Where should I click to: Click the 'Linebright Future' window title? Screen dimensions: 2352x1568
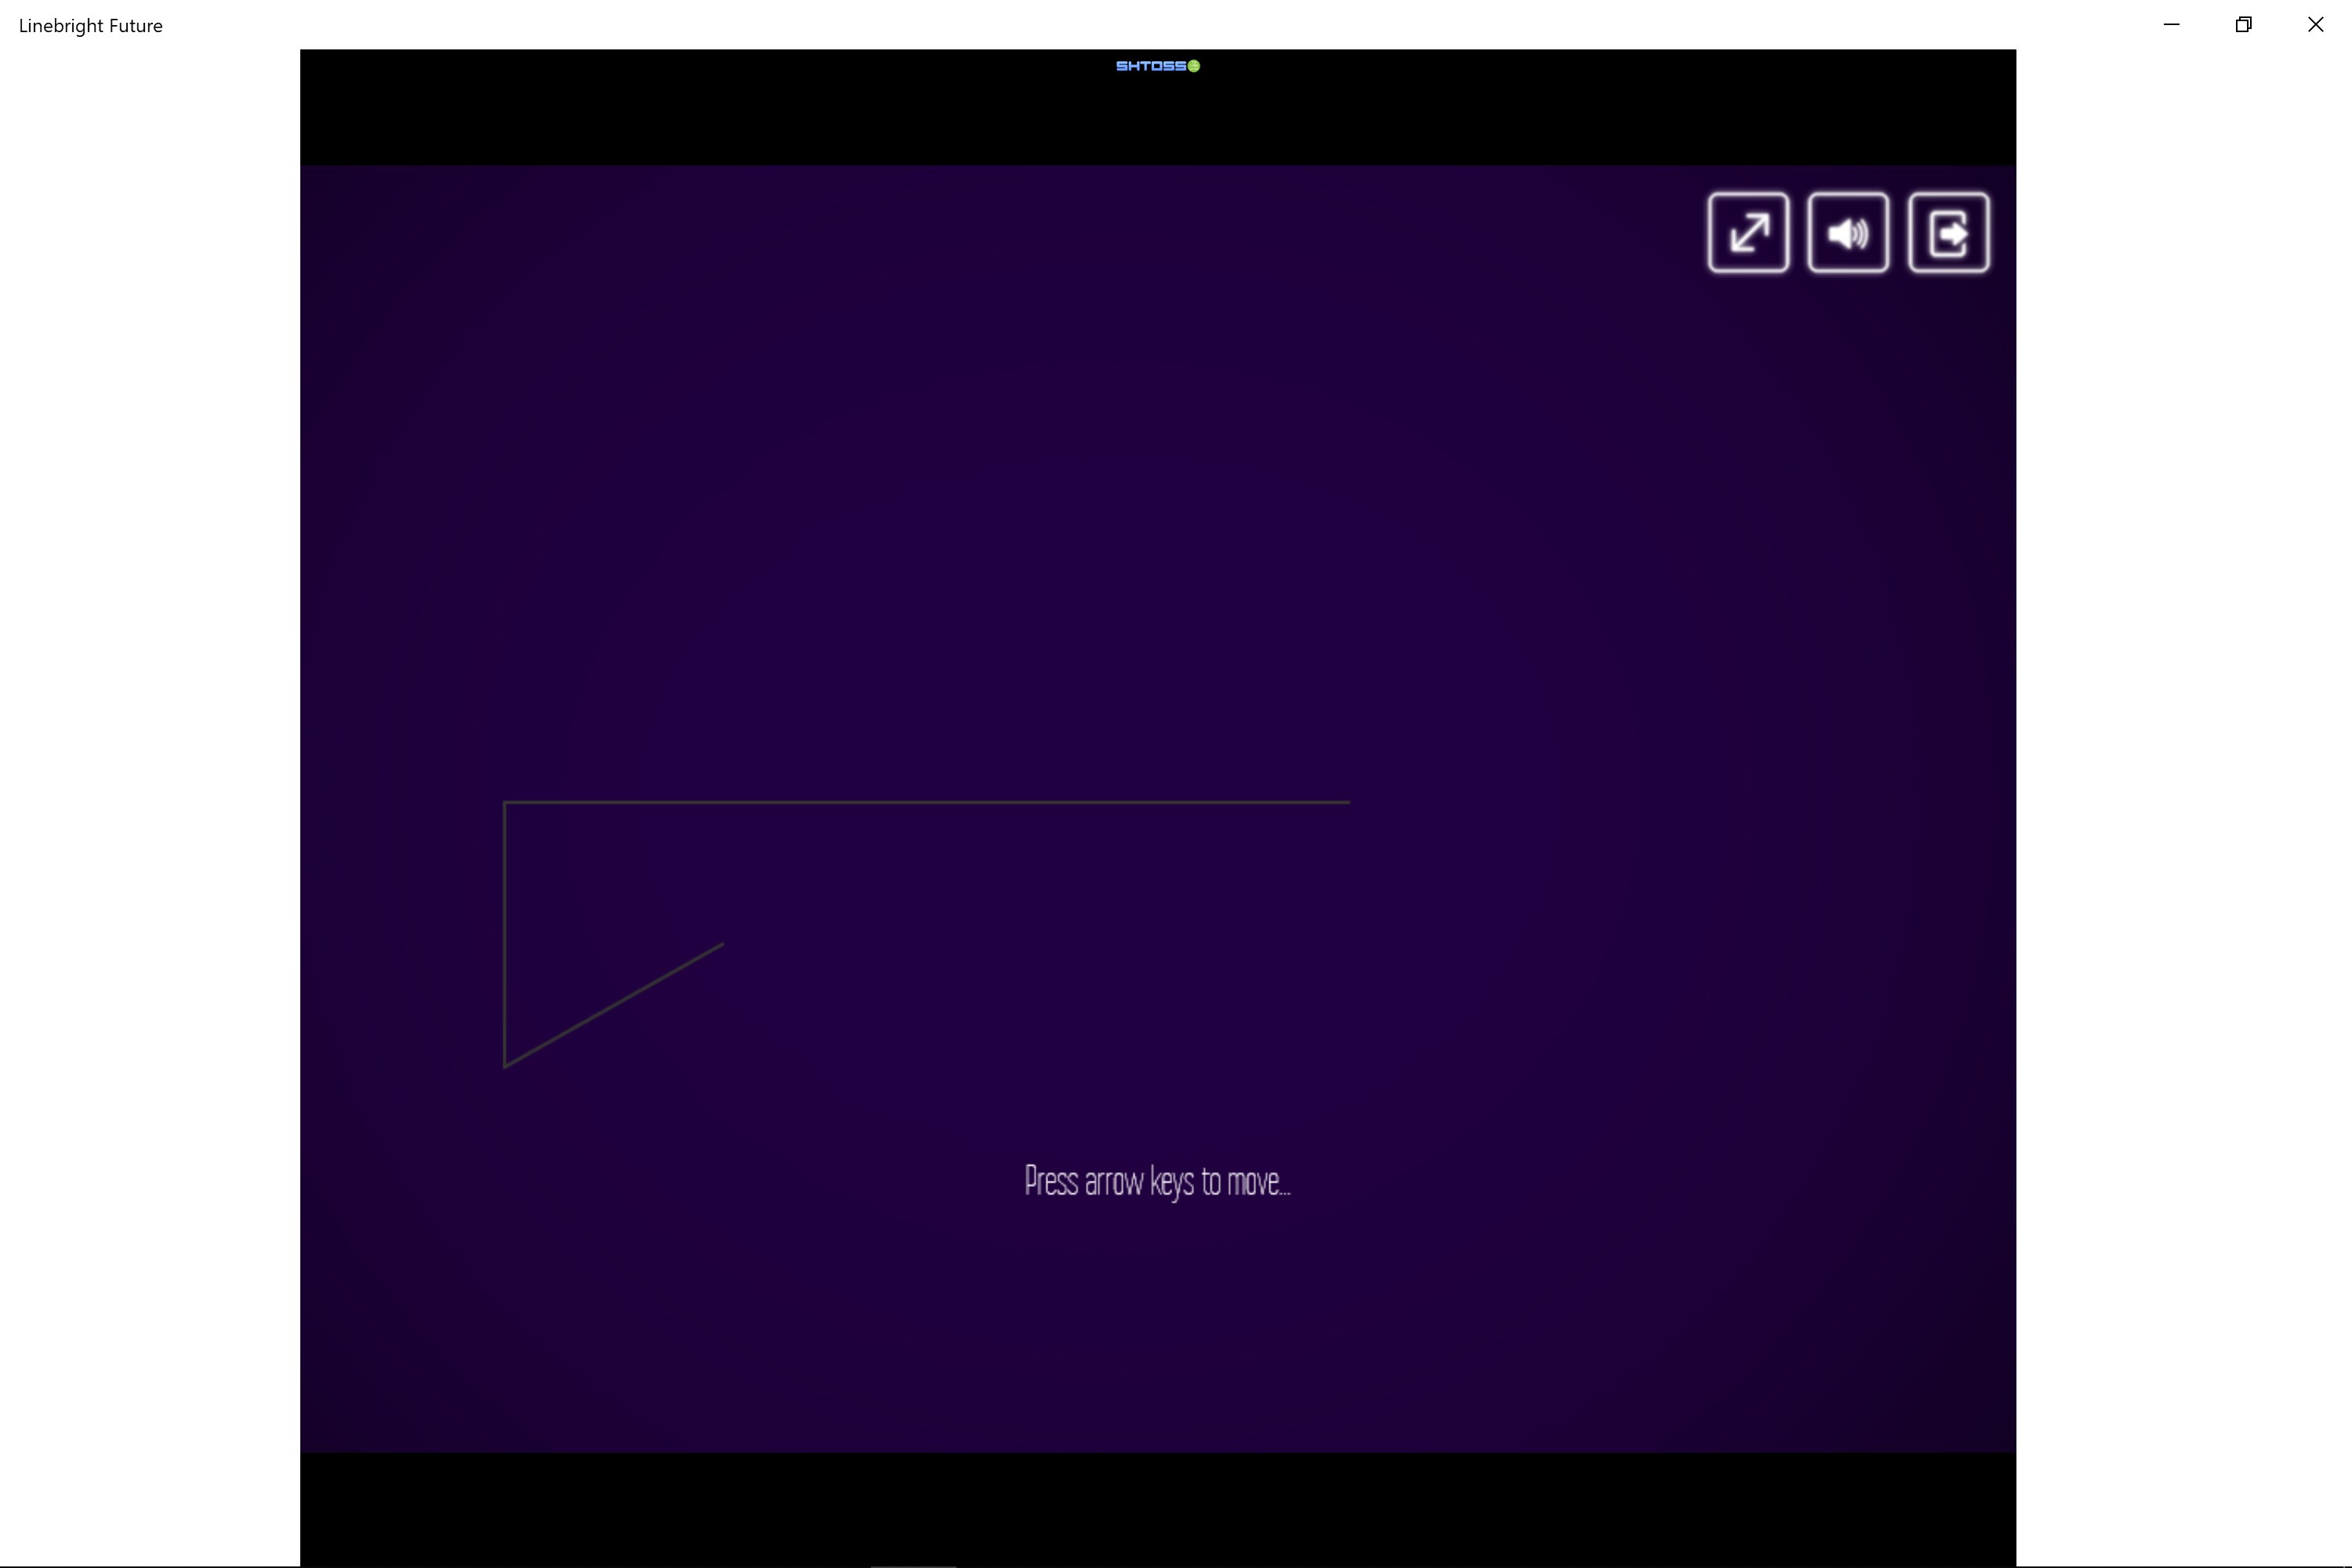coord(91,26)
